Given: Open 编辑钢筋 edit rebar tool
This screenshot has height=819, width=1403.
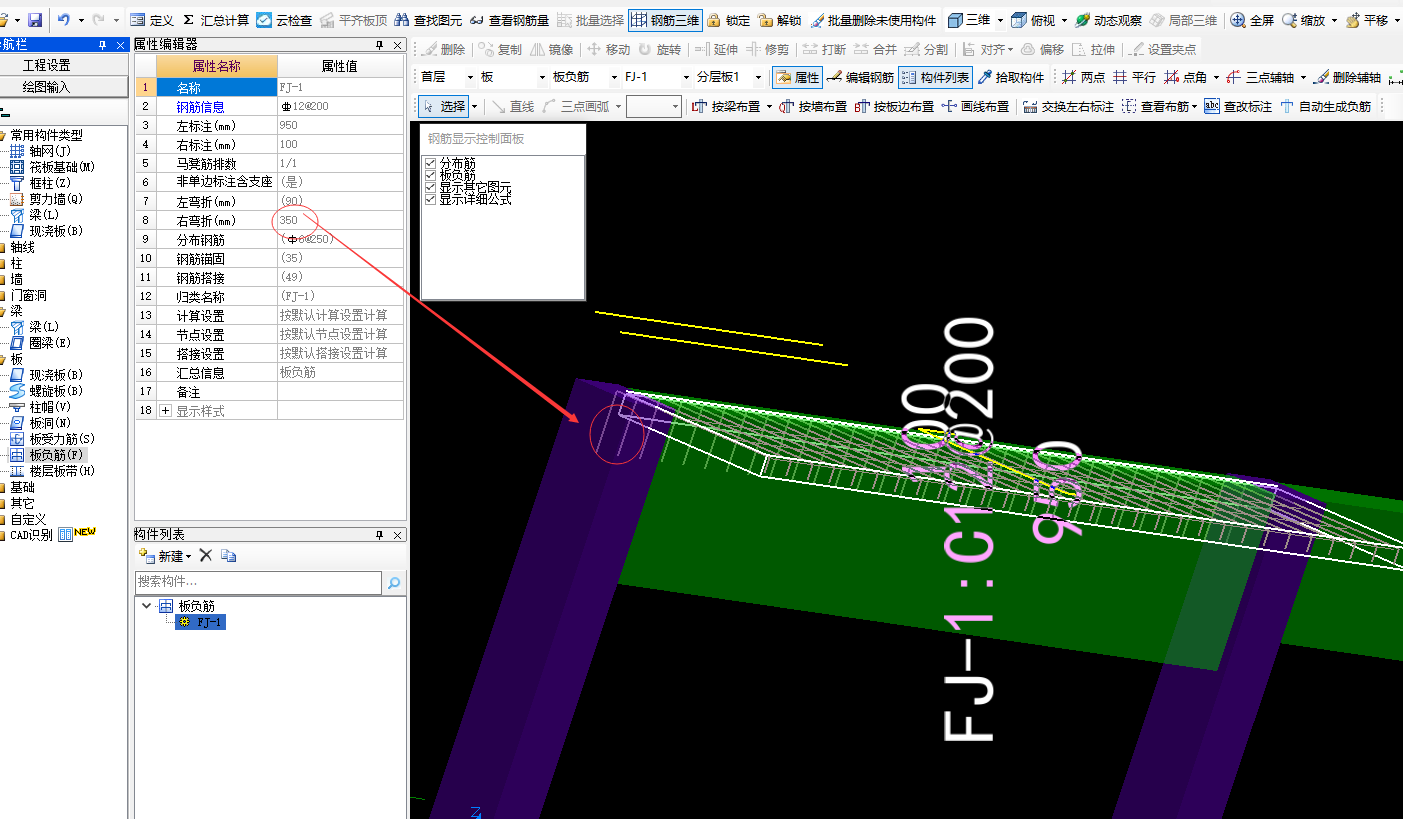Looking at the screenshot, I should point(860,77).
